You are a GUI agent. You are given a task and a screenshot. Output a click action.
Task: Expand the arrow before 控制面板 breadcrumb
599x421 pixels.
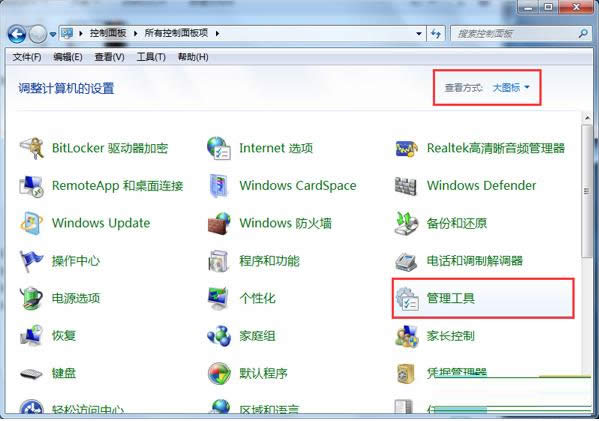81,34
